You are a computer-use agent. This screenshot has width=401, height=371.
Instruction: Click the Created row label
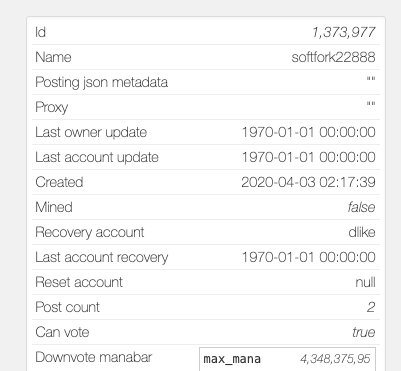coord(59,182)
